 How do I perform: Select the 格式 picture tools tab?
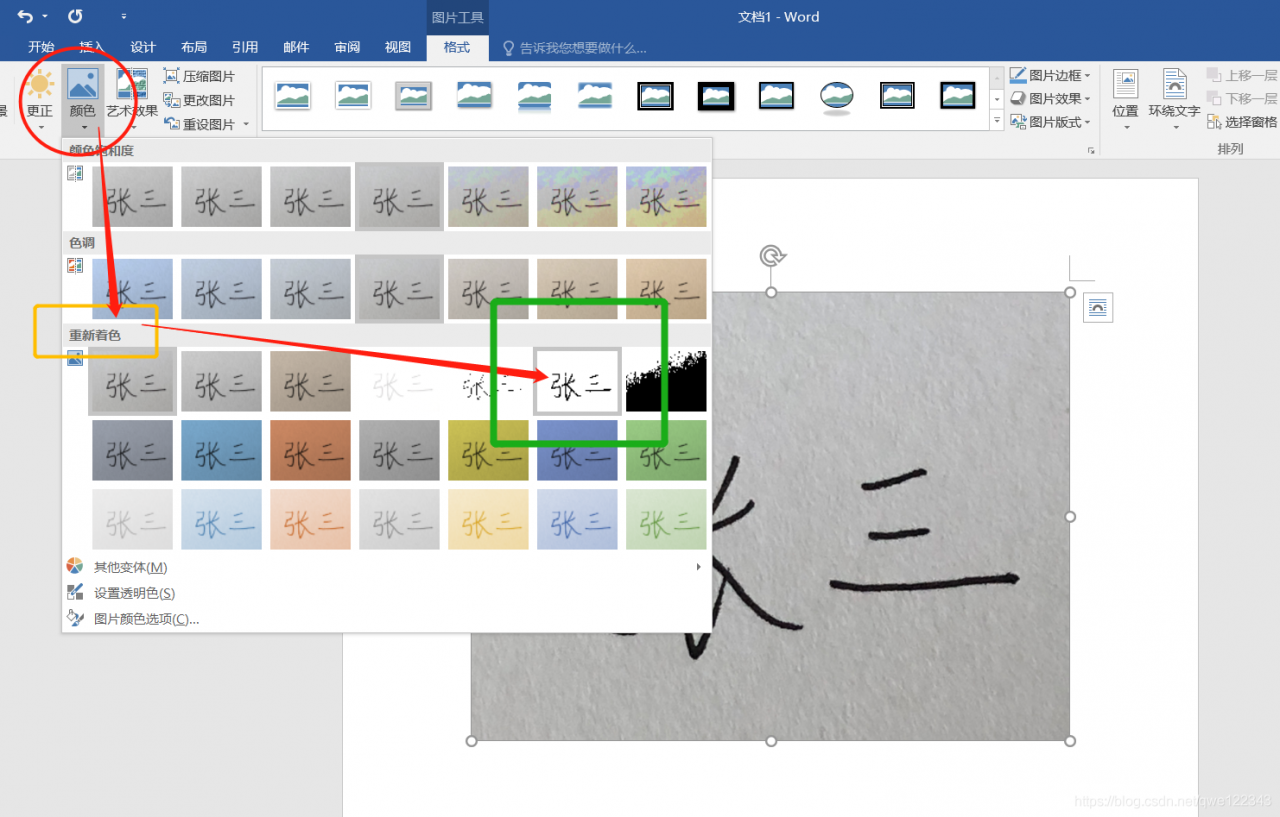point(457,47)
